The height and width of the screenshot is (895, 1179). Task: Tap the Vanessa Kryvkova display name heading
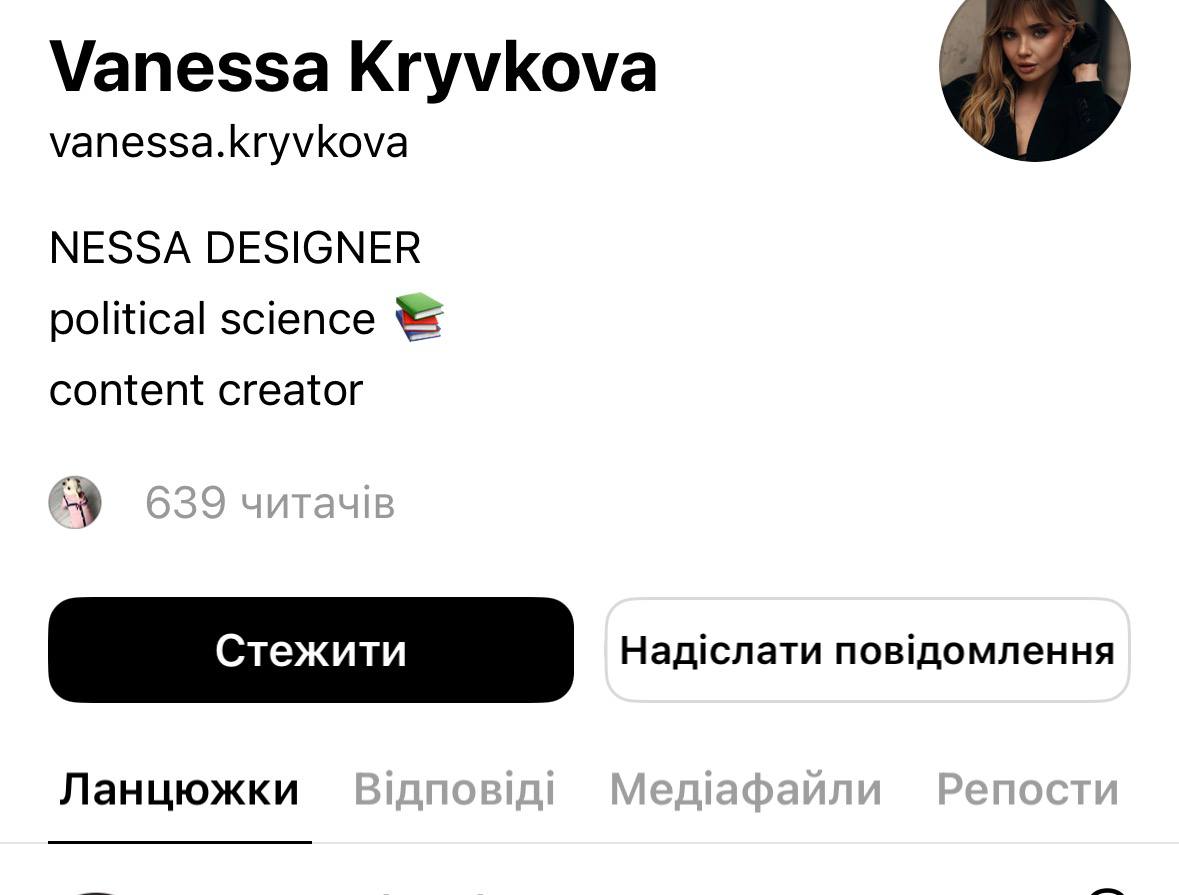click(x=352, y=68)
